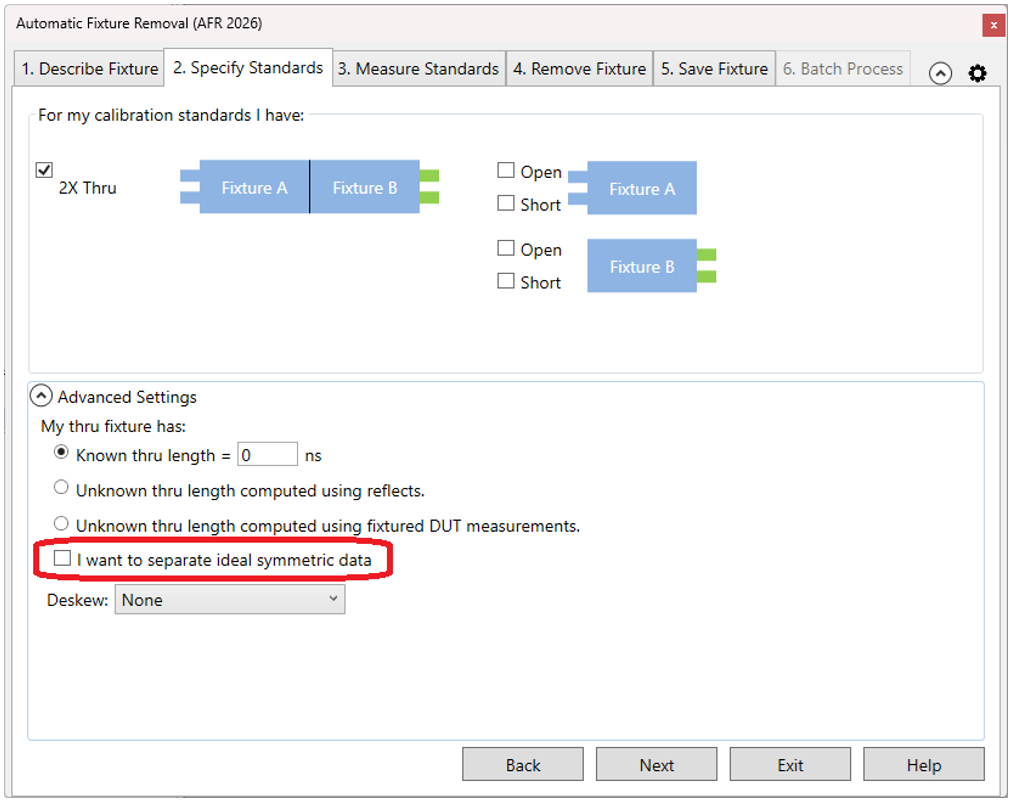Collapse the Advanced Settings section
This screenshot has width=1011, height=800.
click(41, 397)
